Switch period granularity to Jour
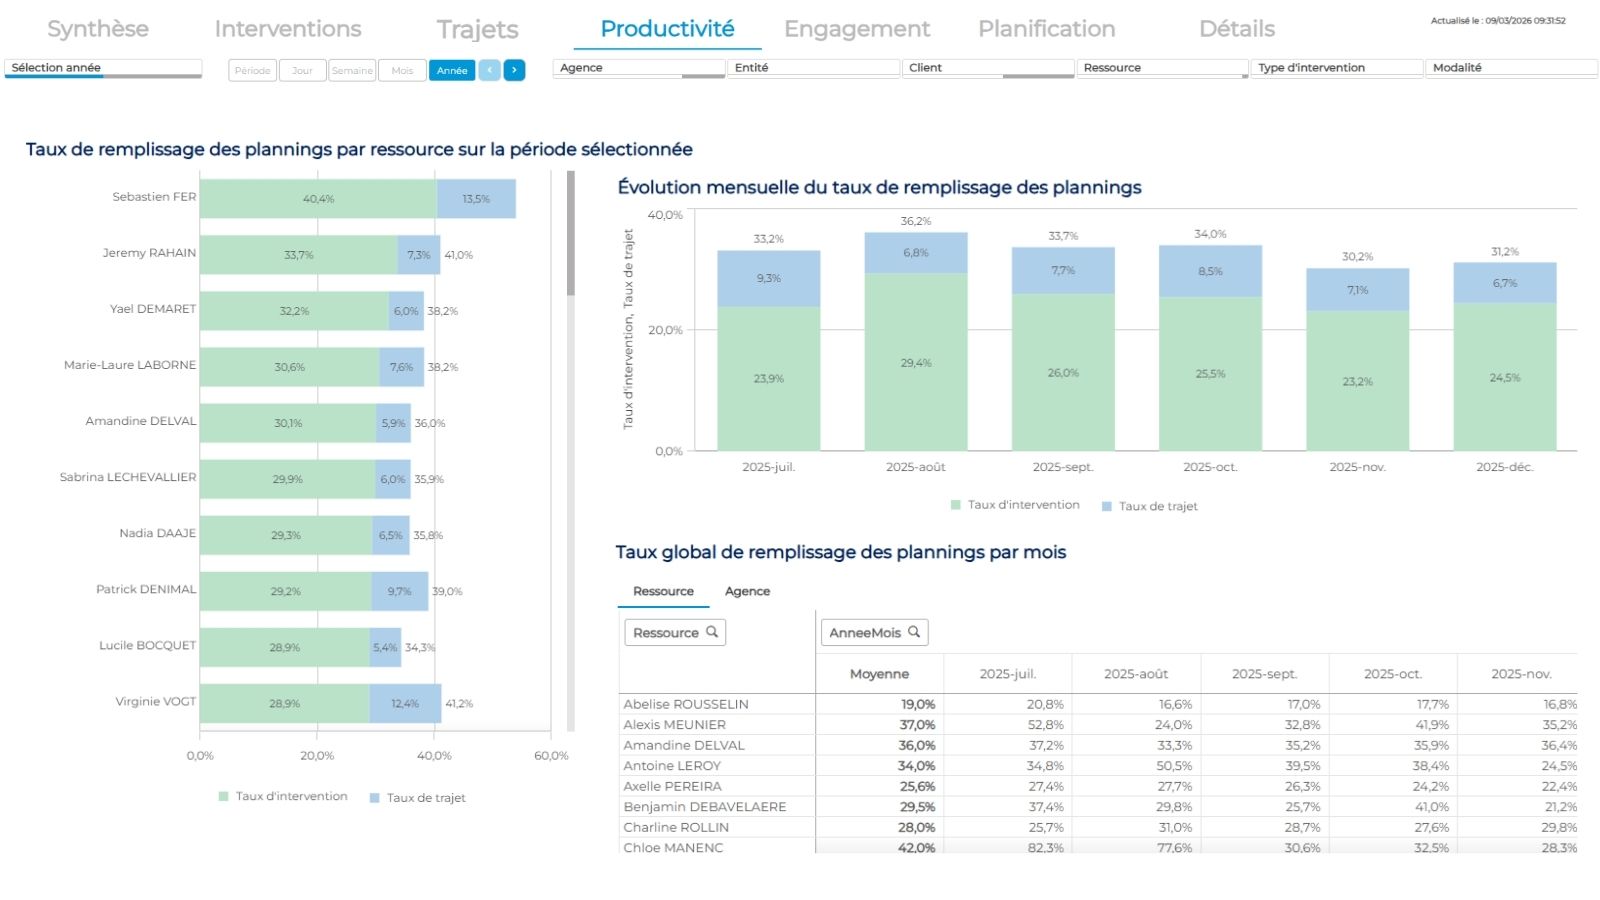Image resolution: width=1600 pixels, height=900 pixels. tap(302, 71)
